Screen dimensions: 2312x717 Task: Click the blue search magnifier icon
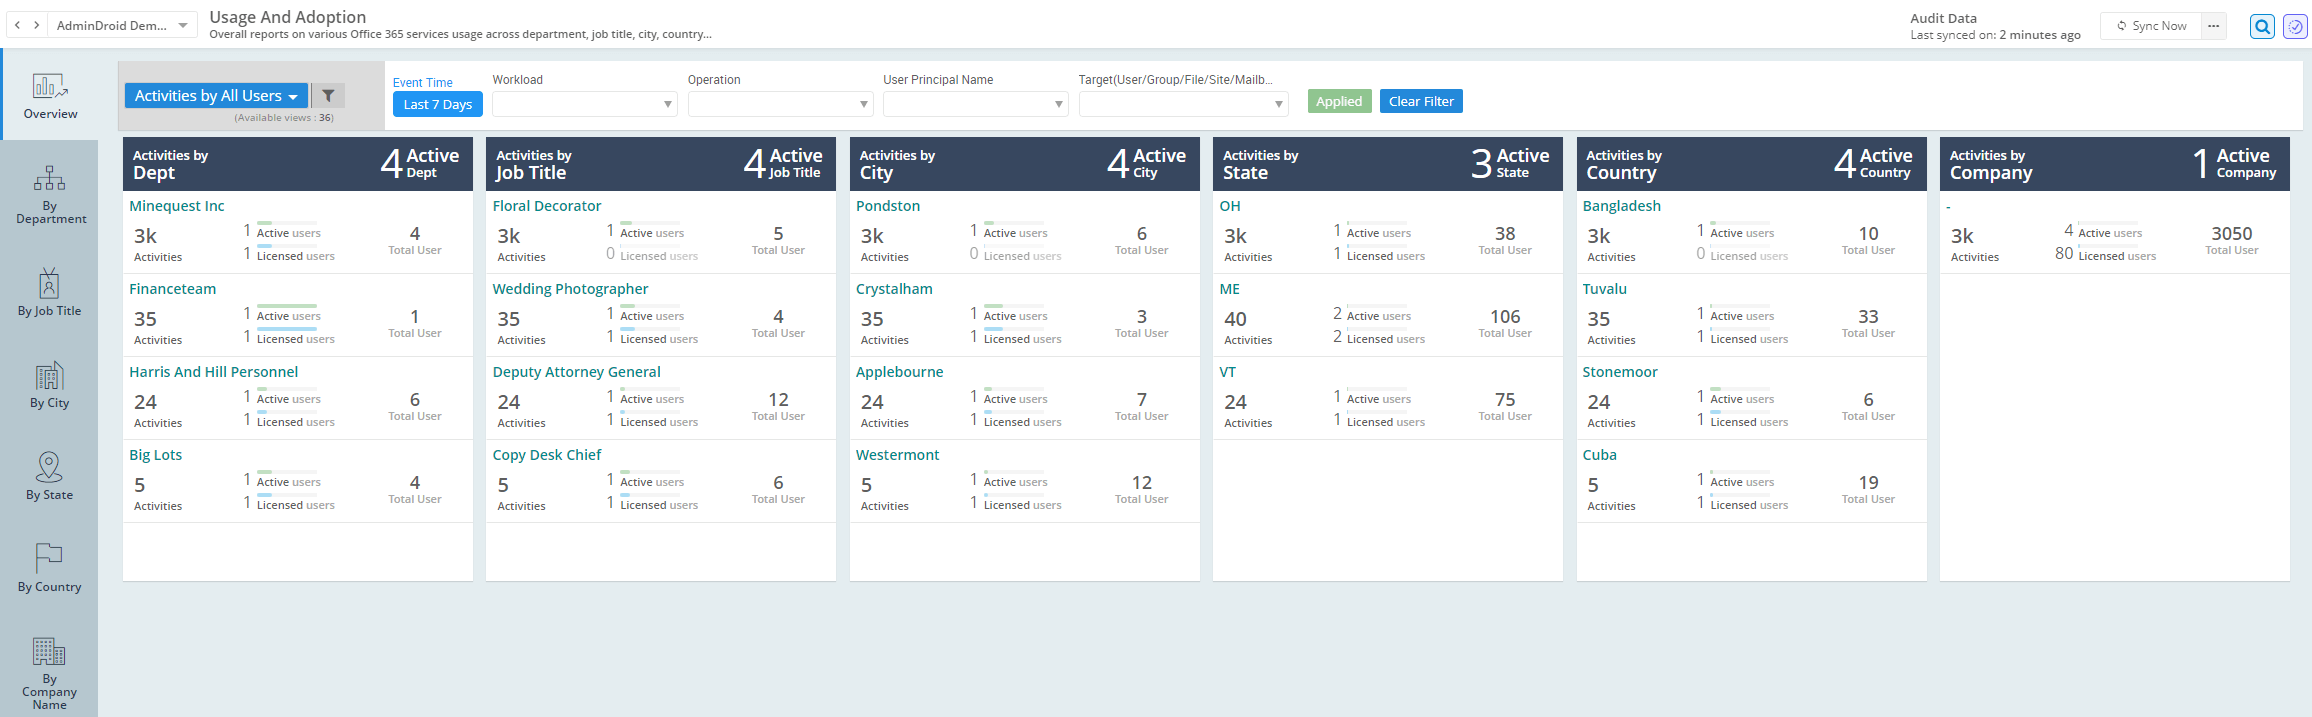(2262, 27)
